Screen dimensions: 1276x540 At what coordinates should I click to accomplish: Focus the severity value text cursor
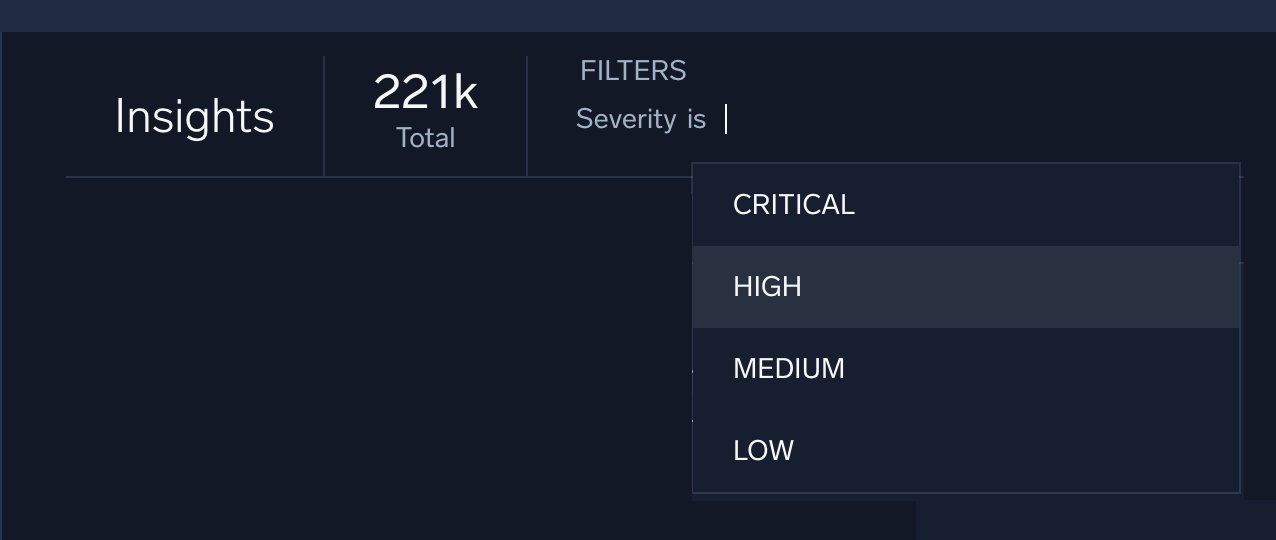(727, 120)
